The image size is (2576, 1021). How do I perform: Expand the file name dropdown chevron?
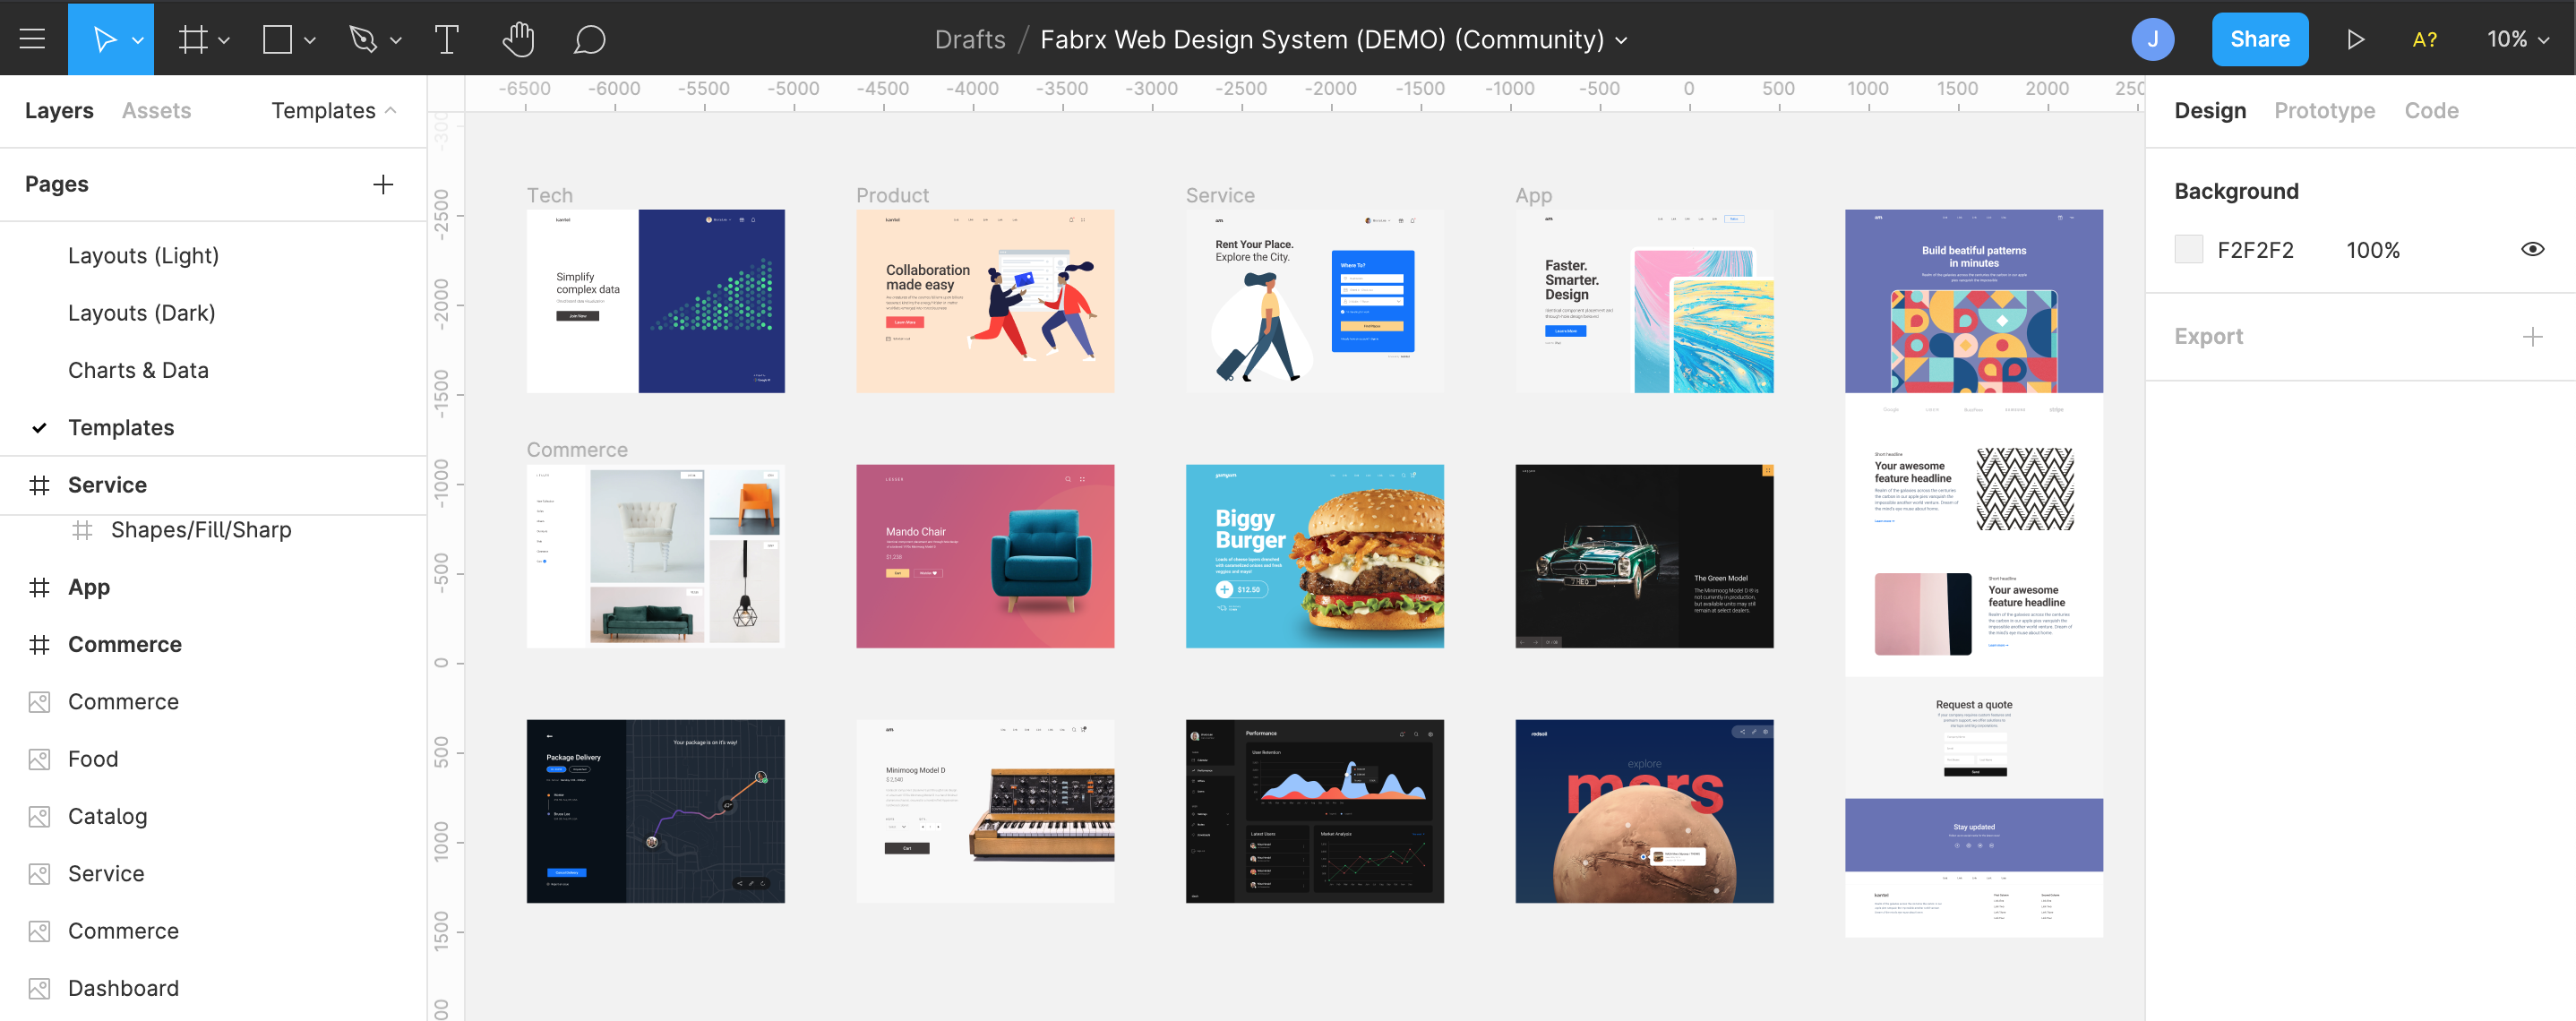1622,40
